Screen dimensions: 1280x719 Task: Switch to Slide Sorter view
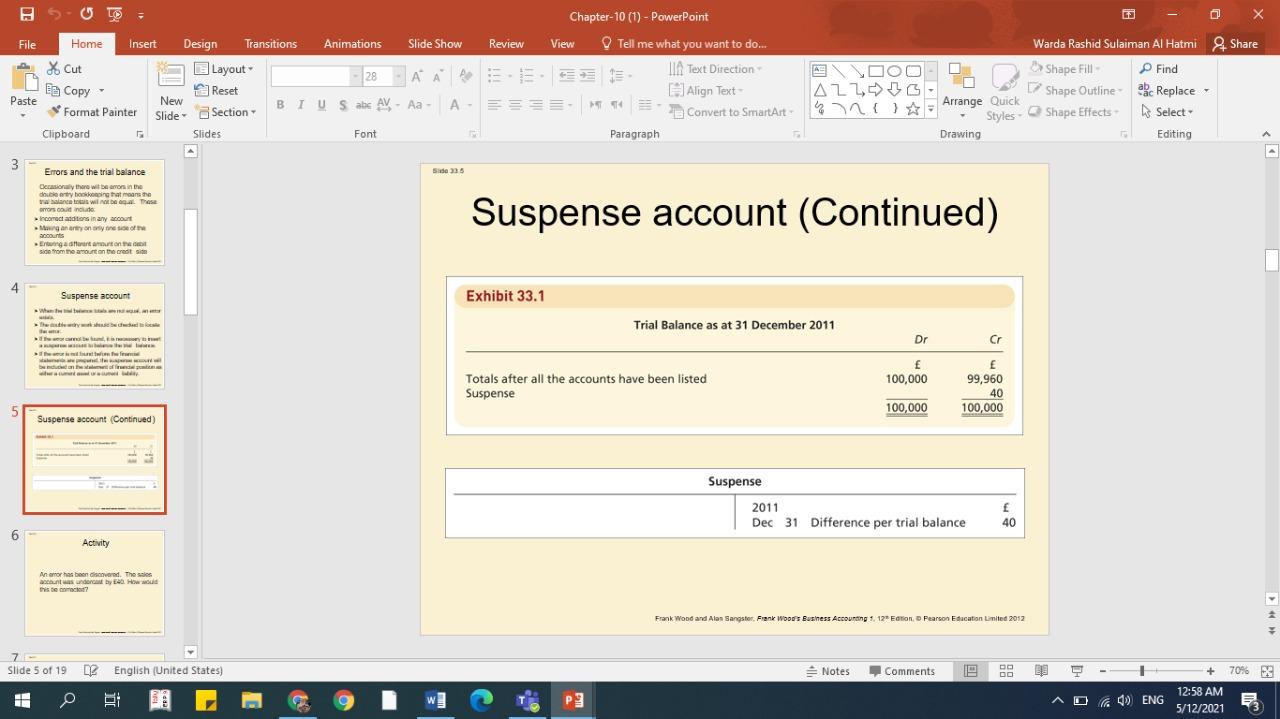click(1006, 671)
